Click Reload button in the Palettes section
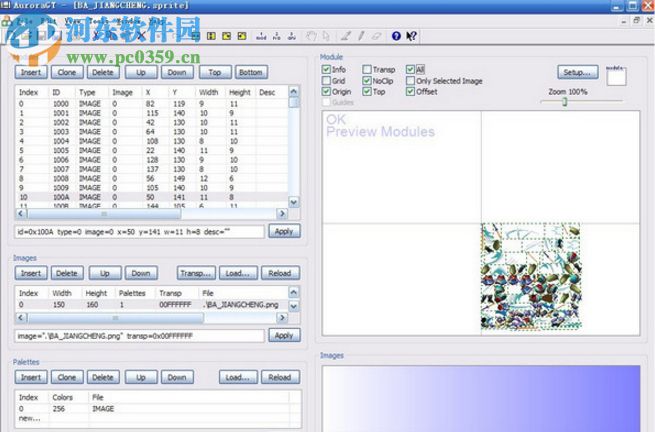Viewport: 655px width, 432px height. [x=280, y=377]
